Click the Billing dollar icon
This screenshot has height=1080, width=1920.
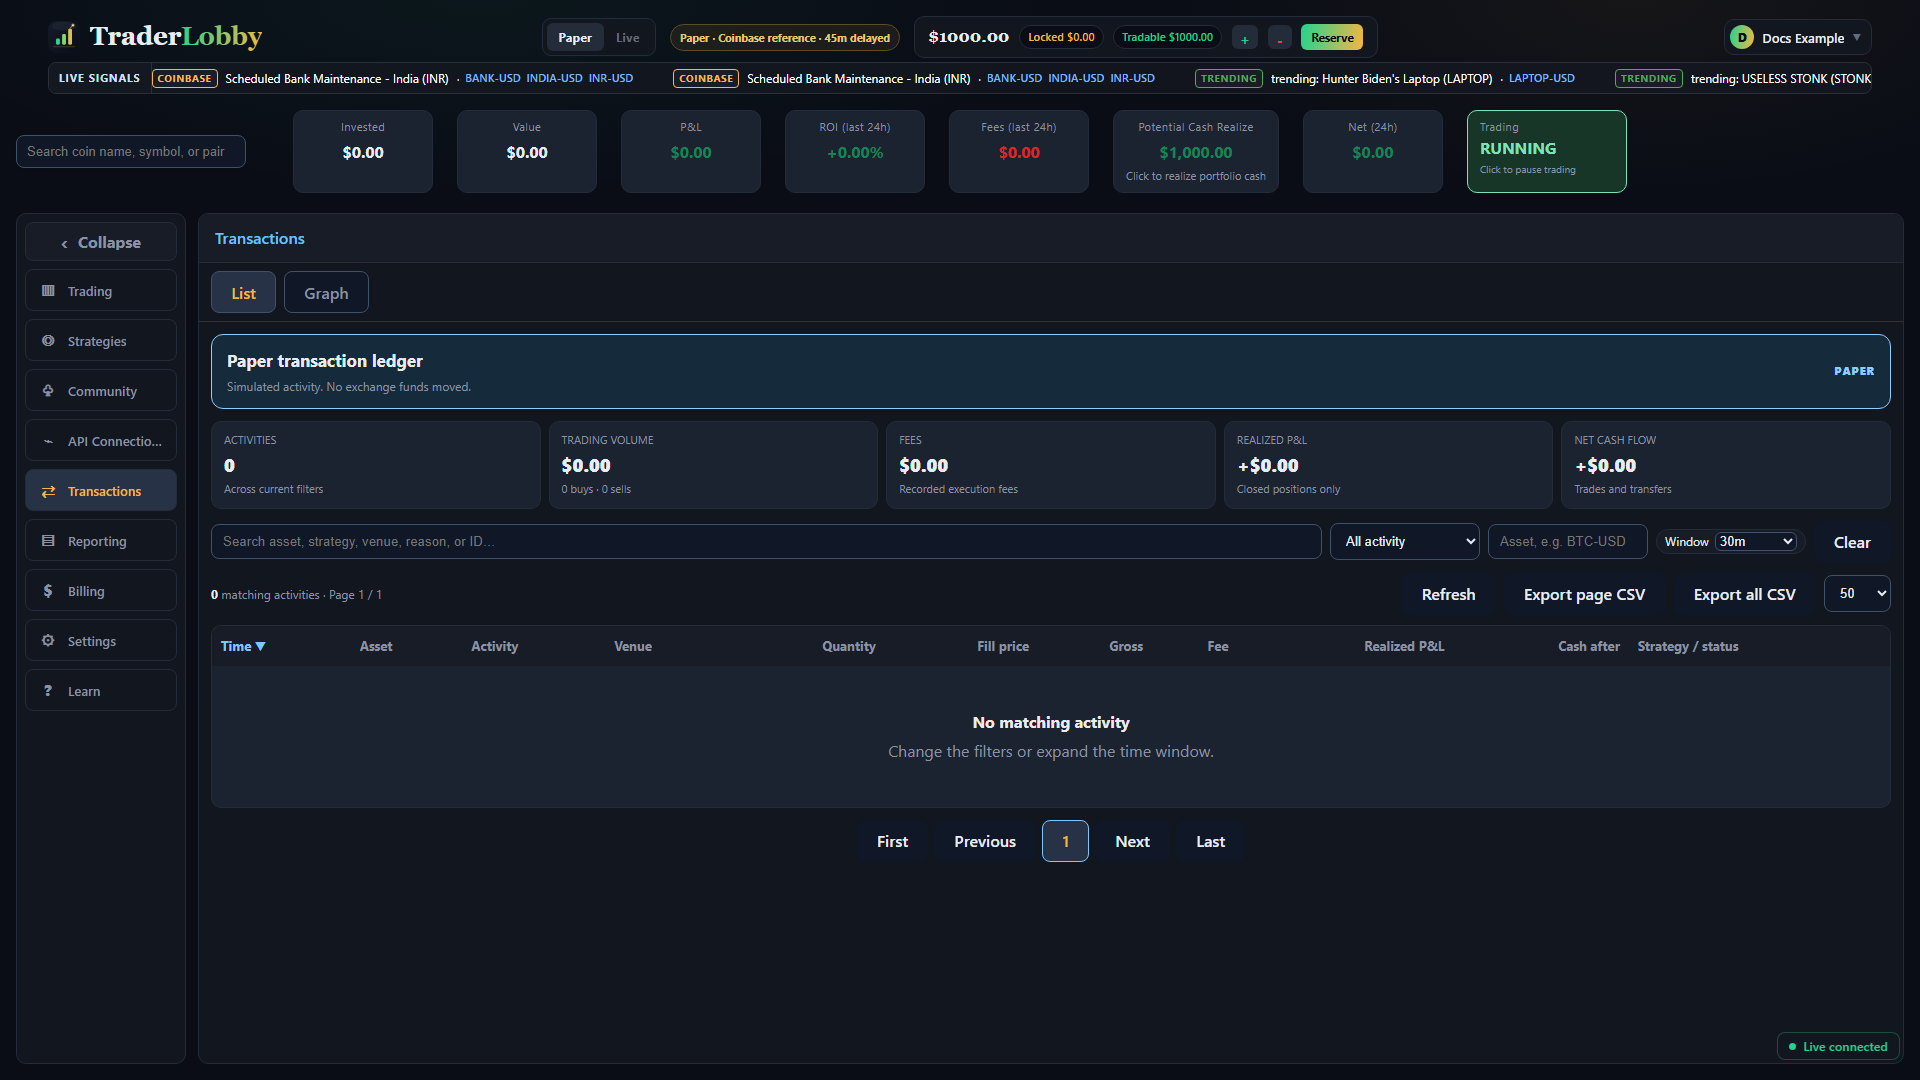(48, 591)
